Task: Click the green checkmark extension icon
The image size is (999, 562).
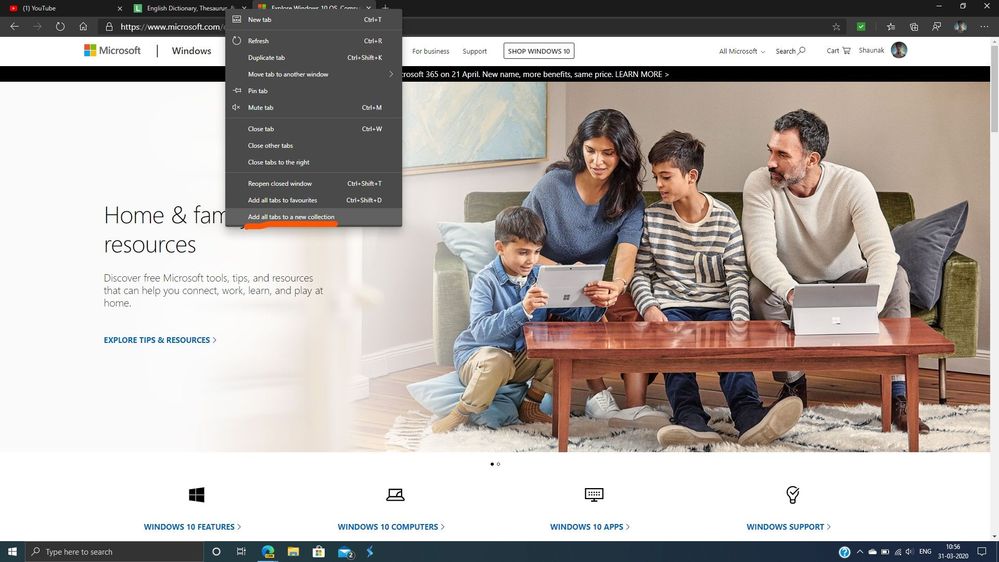Action: pyautogui.click(x=861, y=27)
